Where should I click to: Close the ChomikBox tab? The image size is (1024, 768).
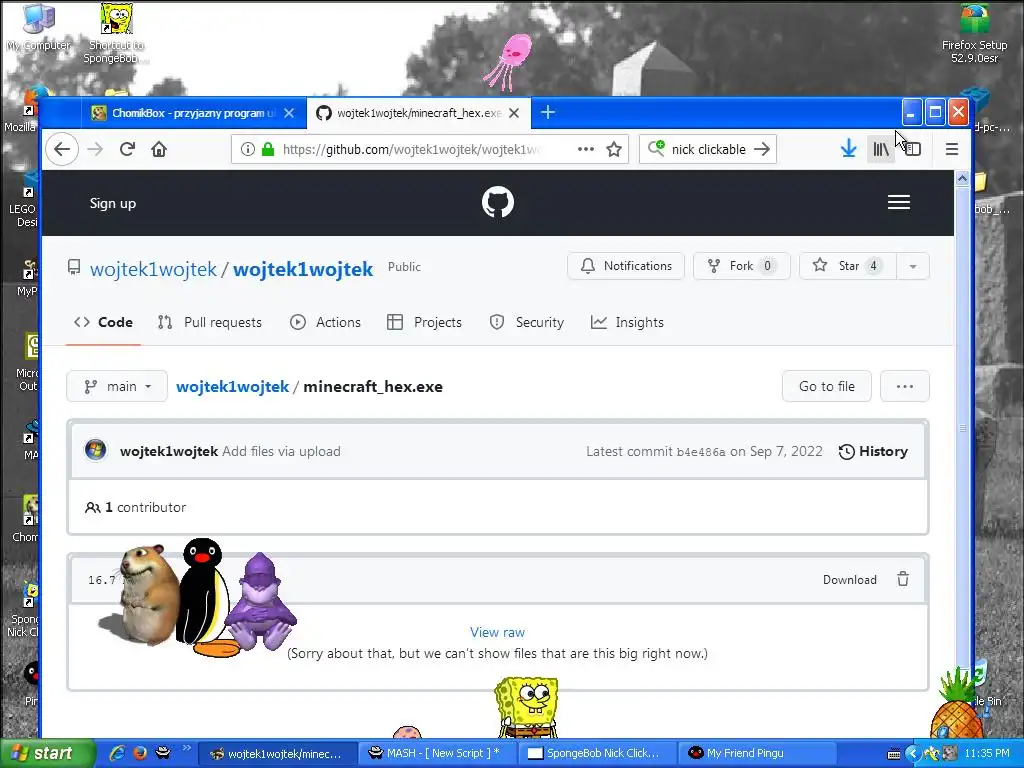289,113
